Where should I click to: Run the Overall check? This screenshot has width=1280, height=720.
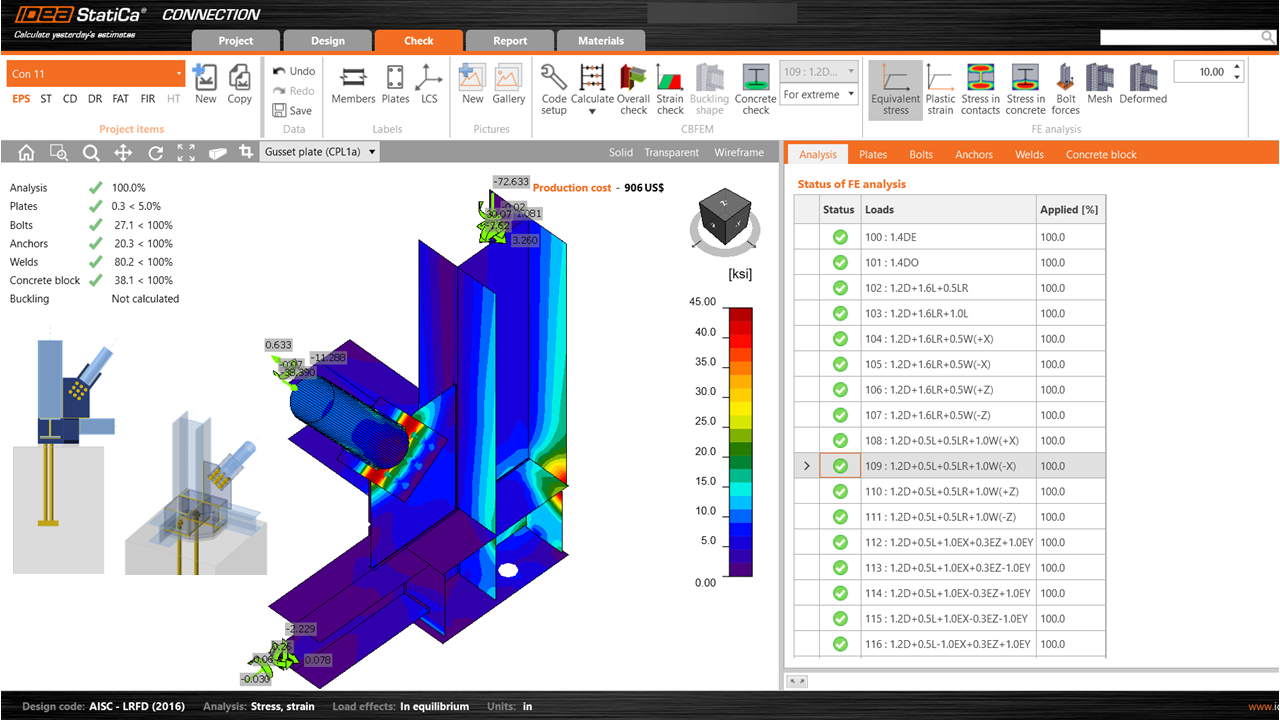(x=633, y=88)
